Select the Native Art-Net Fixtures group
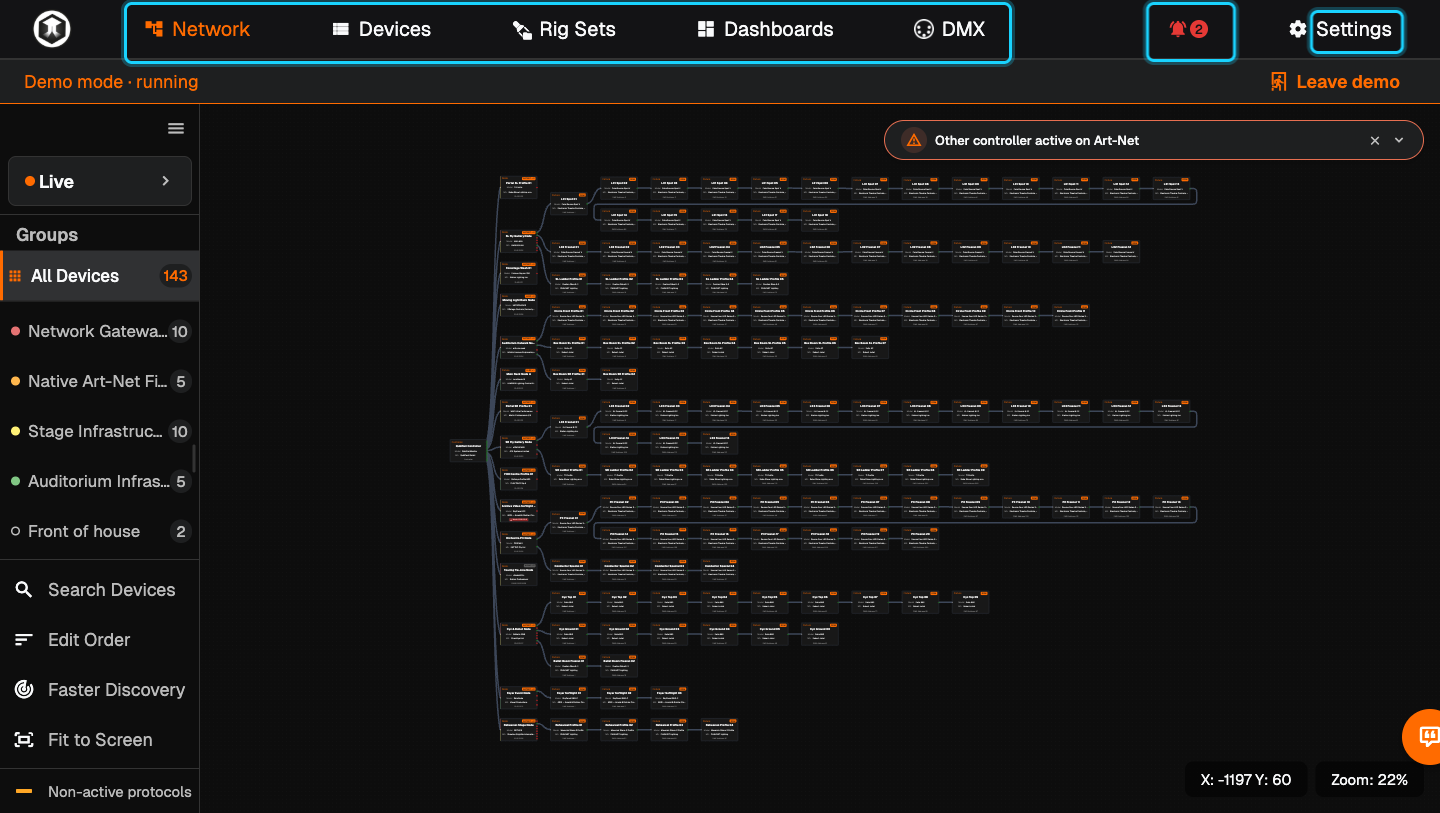 100,381
